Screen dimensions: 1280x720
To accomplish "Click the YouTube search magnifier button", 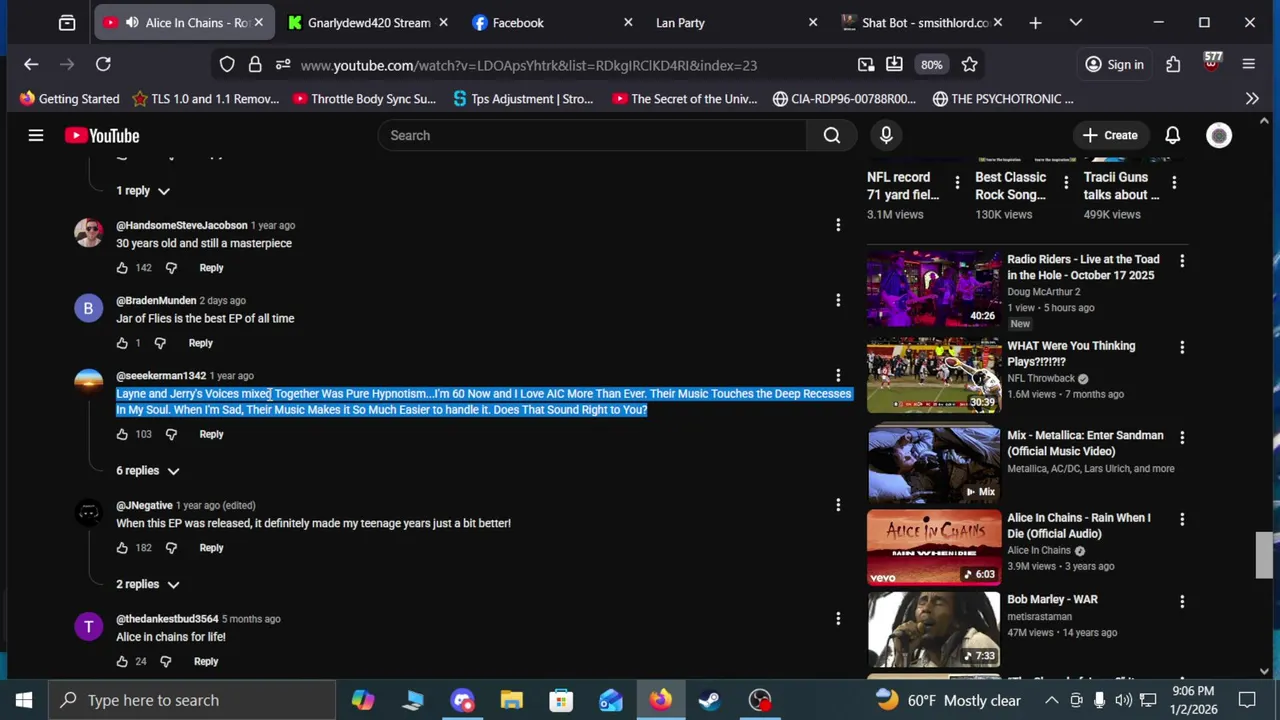I will click(831, 135).
